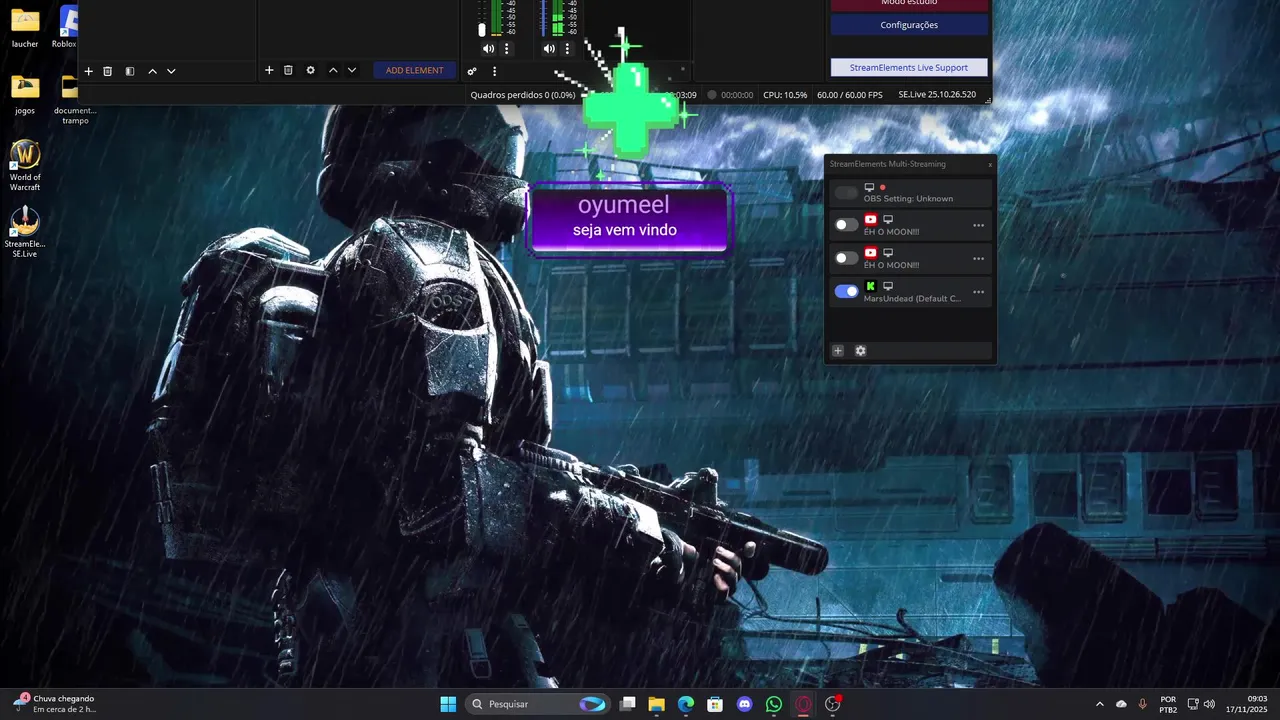Open StreamElements Live Support

pos(909,67)
